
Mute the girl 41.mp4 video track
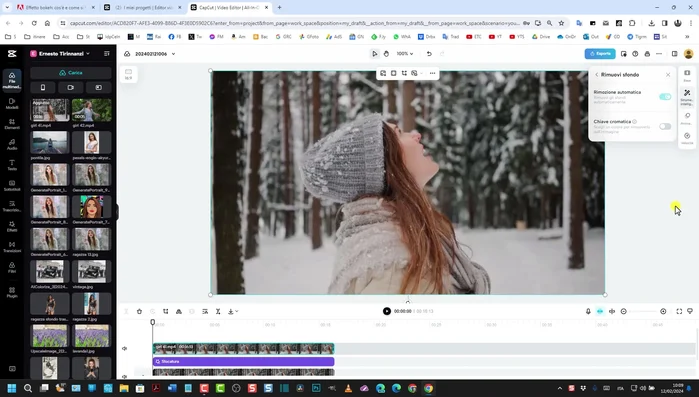click(x=124, y=348)
